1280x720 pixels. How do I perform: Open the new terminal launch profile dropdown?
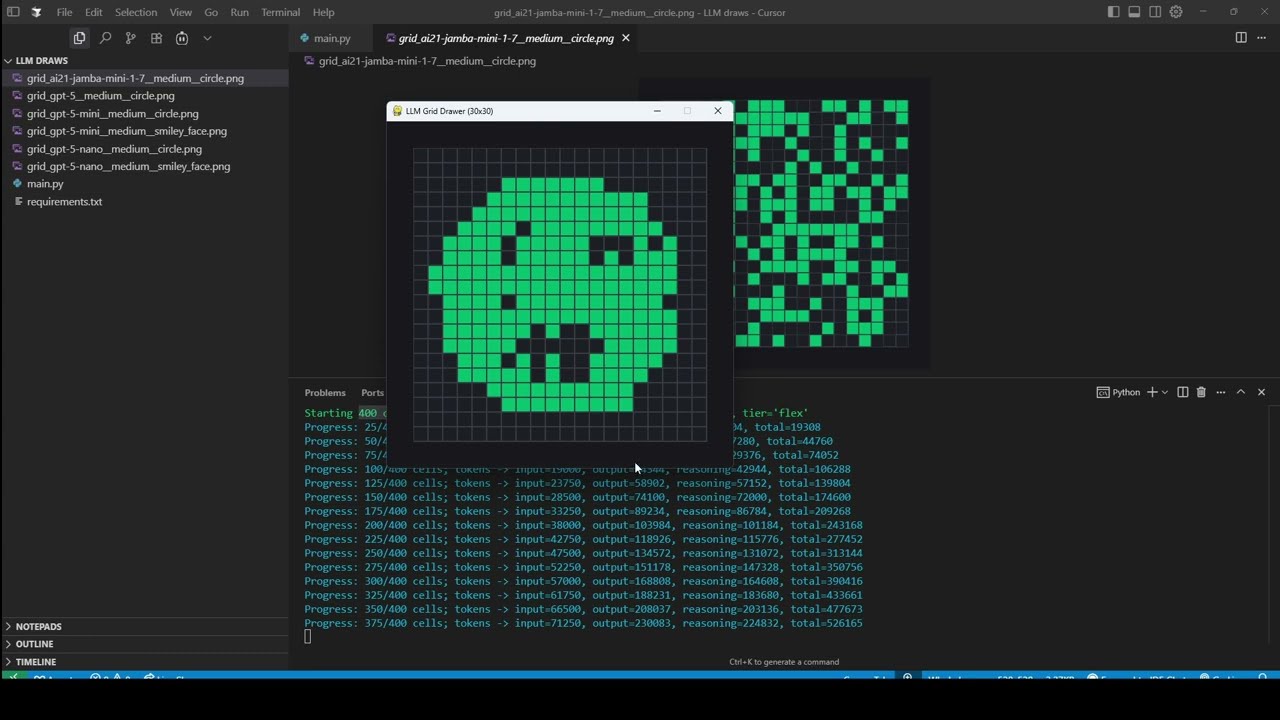pos(1165,393)
